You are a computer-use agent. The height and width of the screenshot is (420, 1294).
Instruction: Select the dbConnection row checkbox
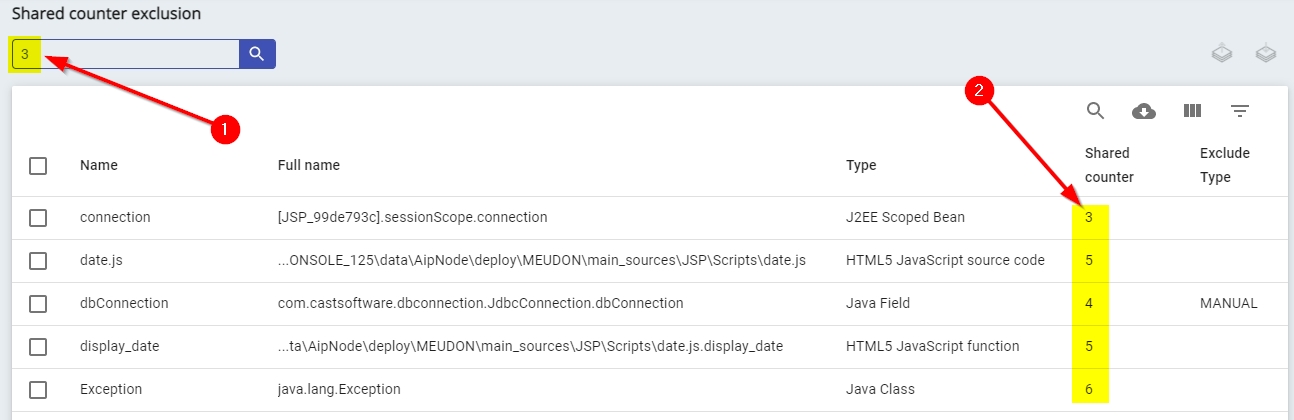[38, 304]
